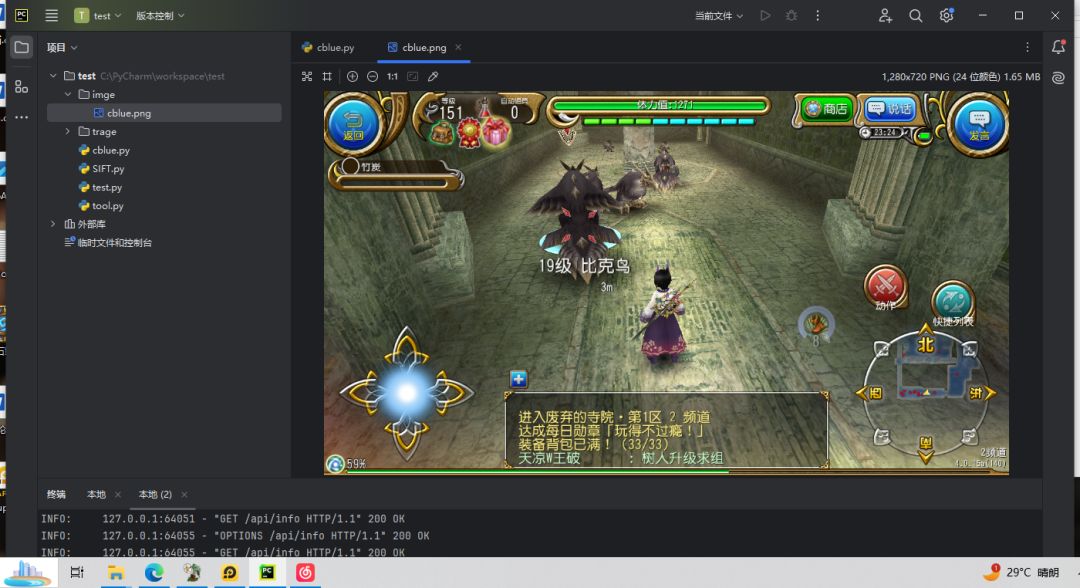Close the cblue.png editor tab
Image resolution: width=1080 pixels, height=588 pixels.
click(x=458, y=47)
